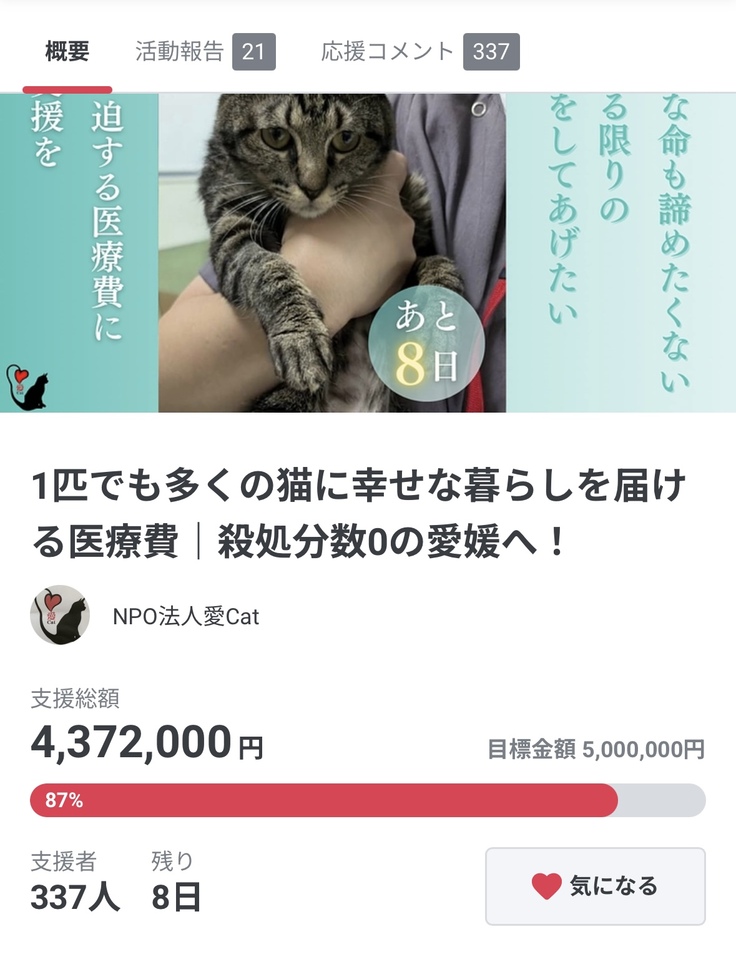
Task: Tap the 迫する医療費に banner text
Action: 106,220
